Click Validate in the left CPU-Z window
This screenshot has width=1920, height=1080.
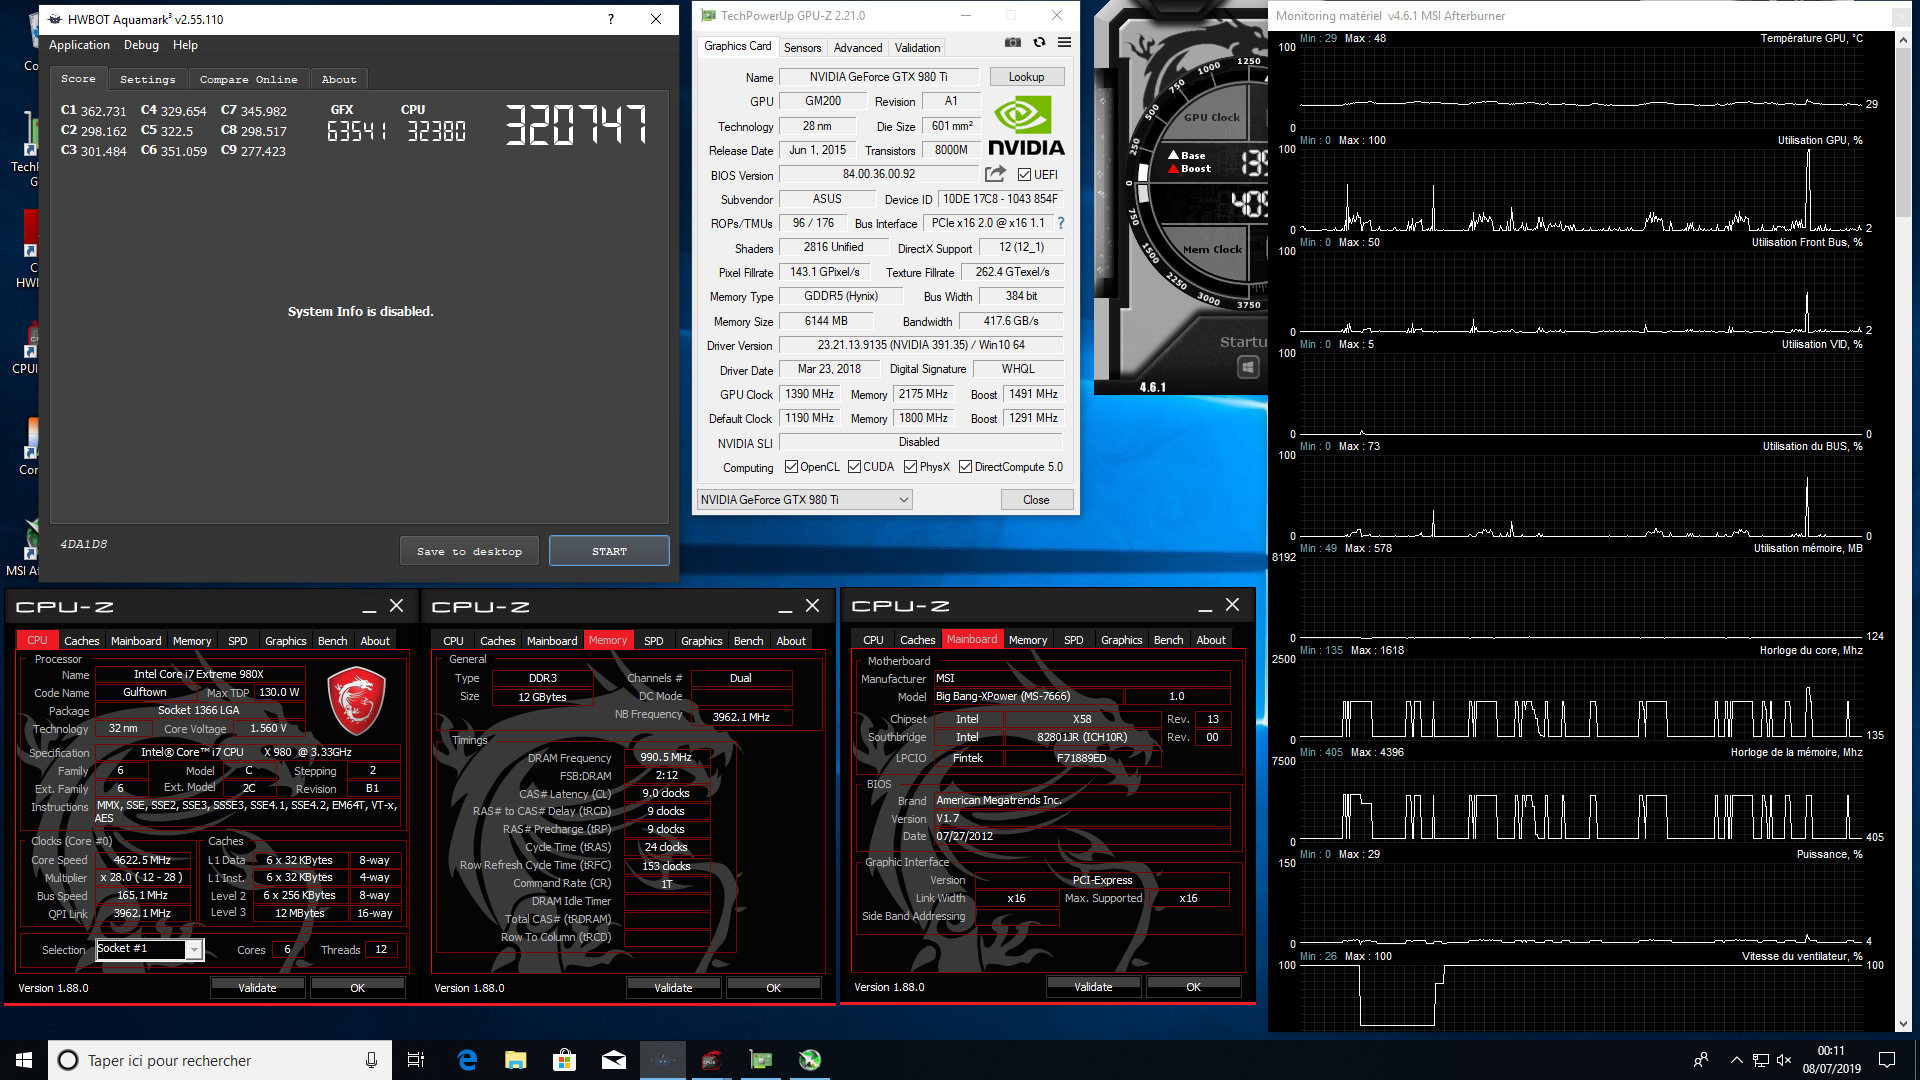257,988
